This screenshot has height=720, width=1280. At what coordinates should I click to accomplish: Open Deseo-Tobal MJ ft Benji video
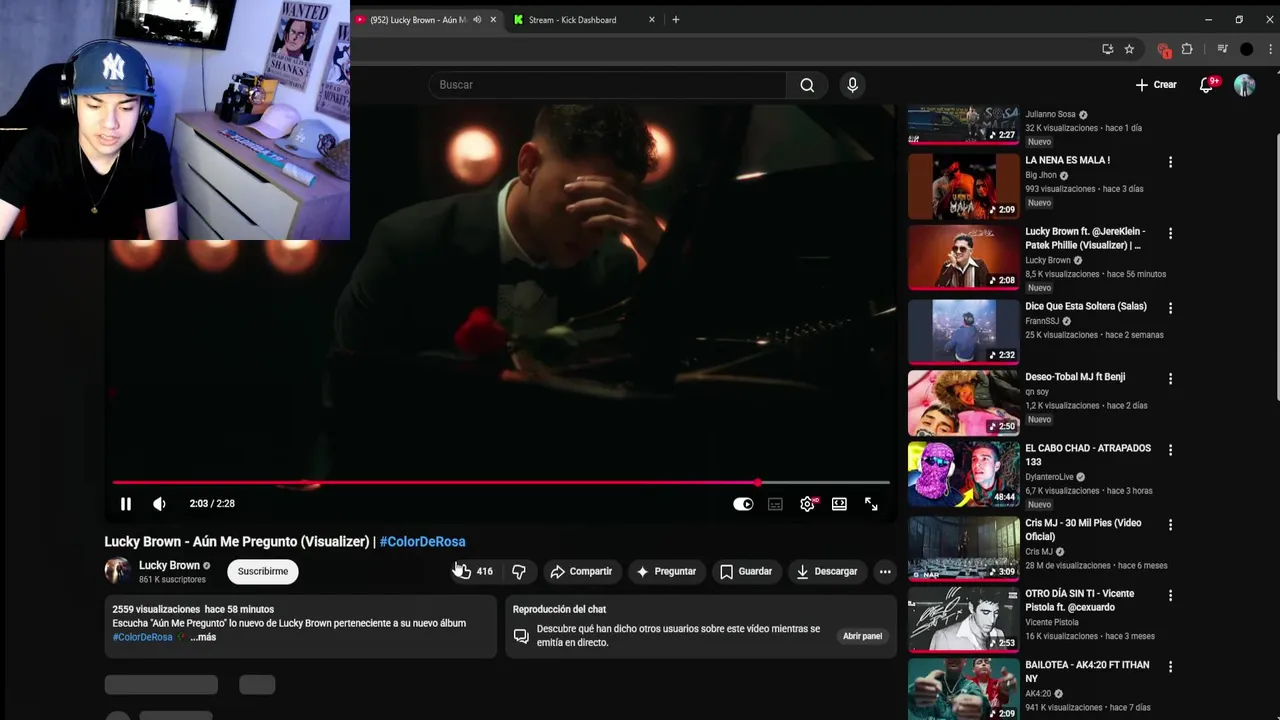click(1075, 377)
